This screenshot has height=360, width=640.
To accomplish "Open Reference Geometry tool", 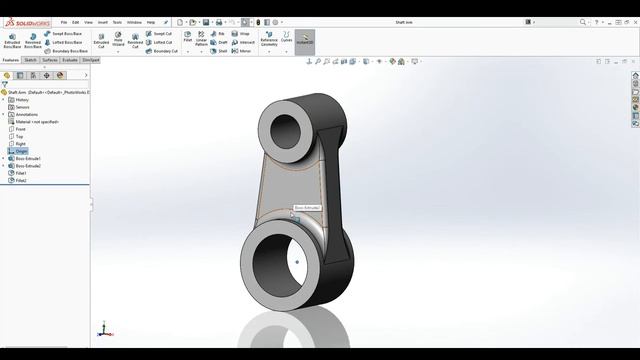I will 269,39.
